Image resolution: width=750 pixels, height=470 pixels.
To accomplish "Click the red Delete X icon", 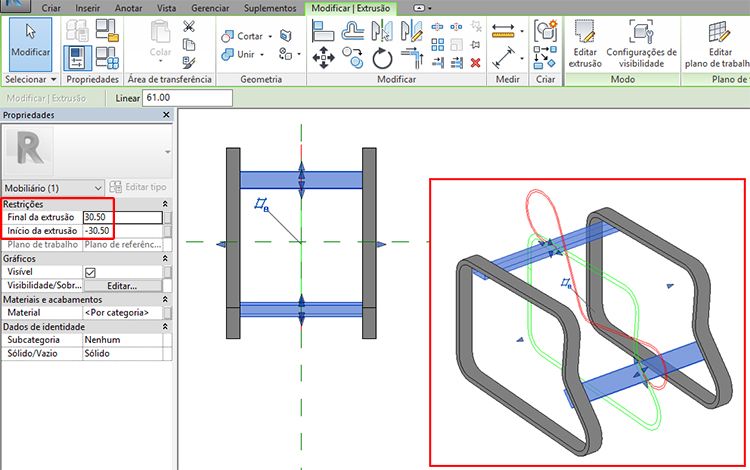I will 475,61.
